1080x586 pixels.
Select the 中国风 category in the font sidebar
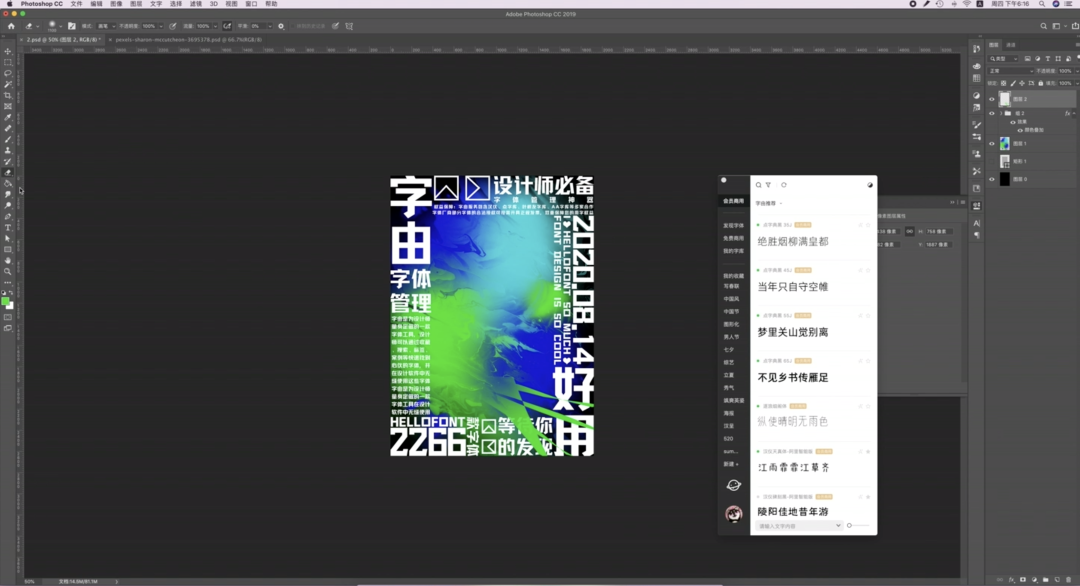click(732, 299)
